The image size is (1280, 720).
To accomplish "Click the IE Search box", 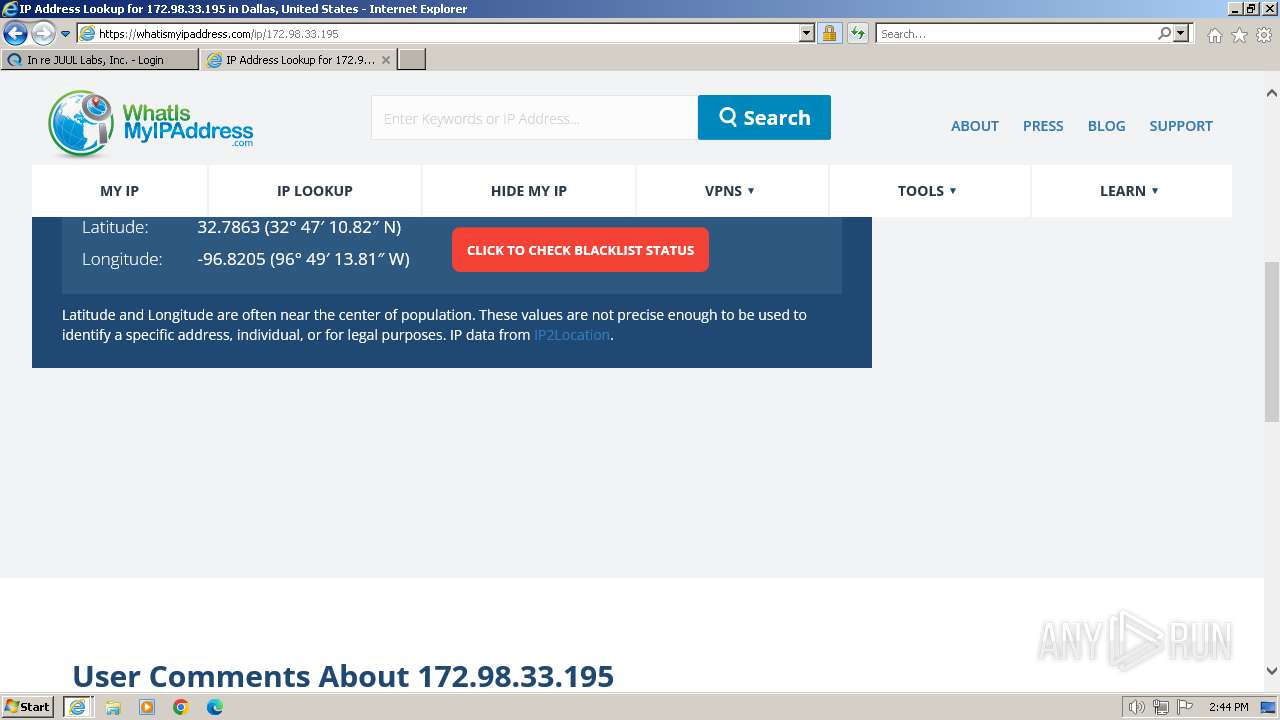I will point(1015,34).
